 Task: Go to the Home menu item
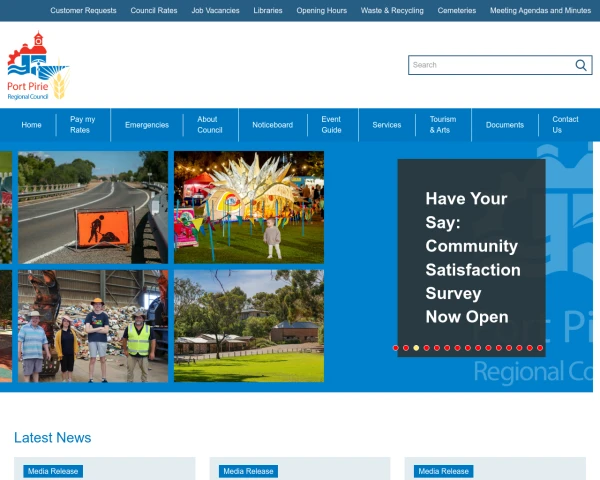[32, 125]
